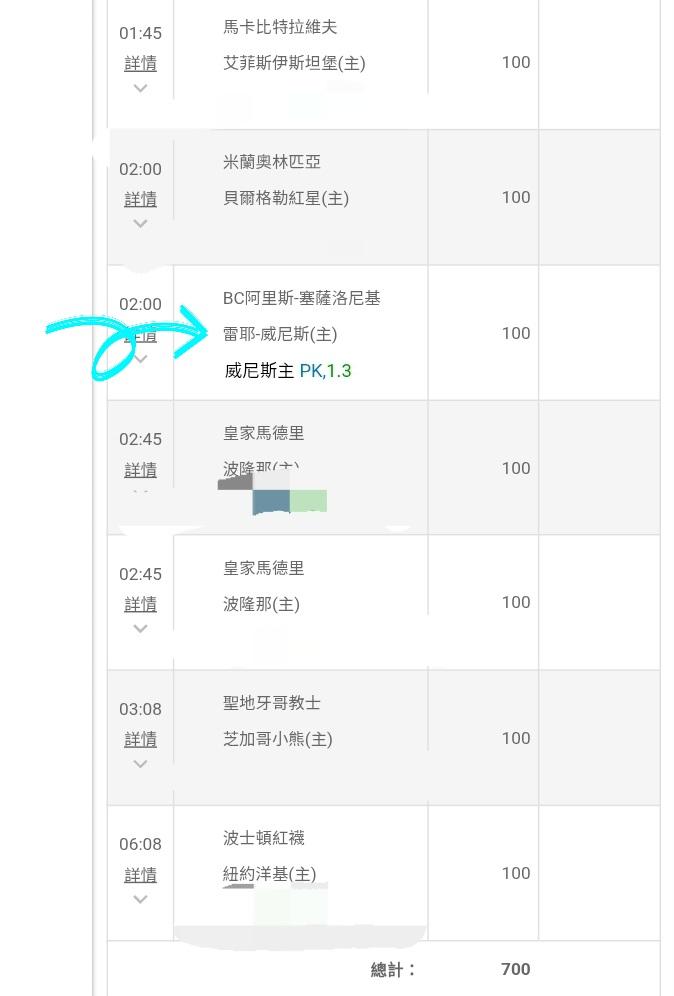Open 詳情 for the 聖地牙哥教士 game
The height and width of the screenshot is (996, 674).
click(140, 739)
